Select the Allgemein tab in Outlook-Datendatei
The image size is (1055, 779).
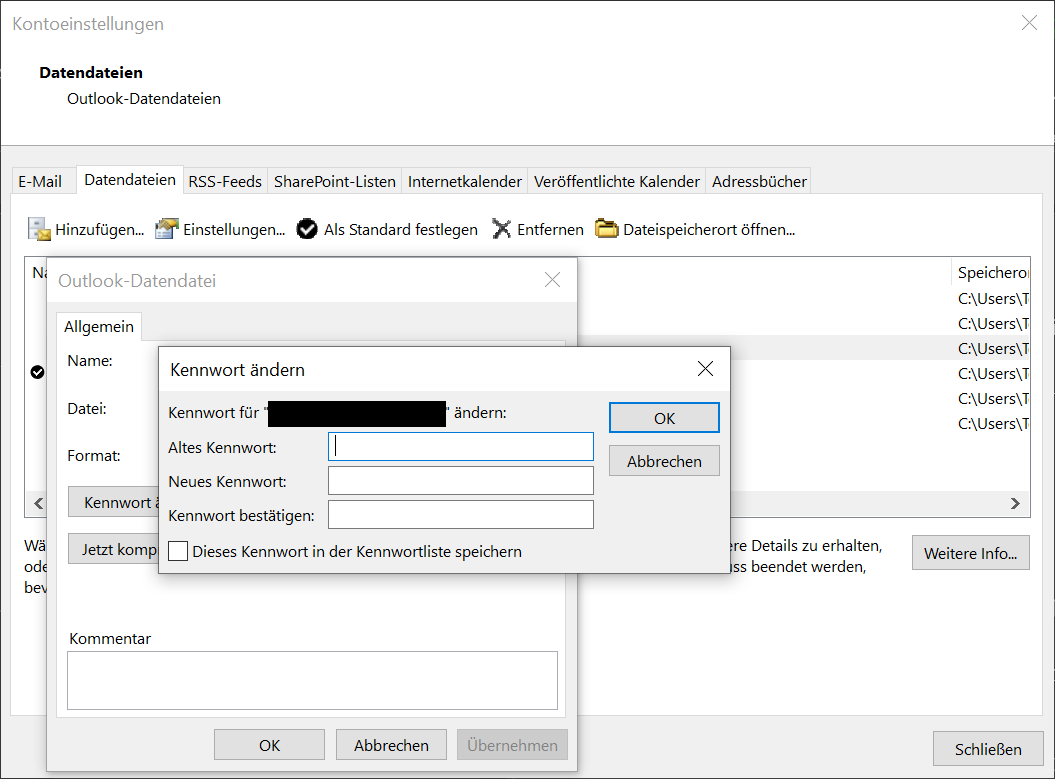tap(99, 327)
